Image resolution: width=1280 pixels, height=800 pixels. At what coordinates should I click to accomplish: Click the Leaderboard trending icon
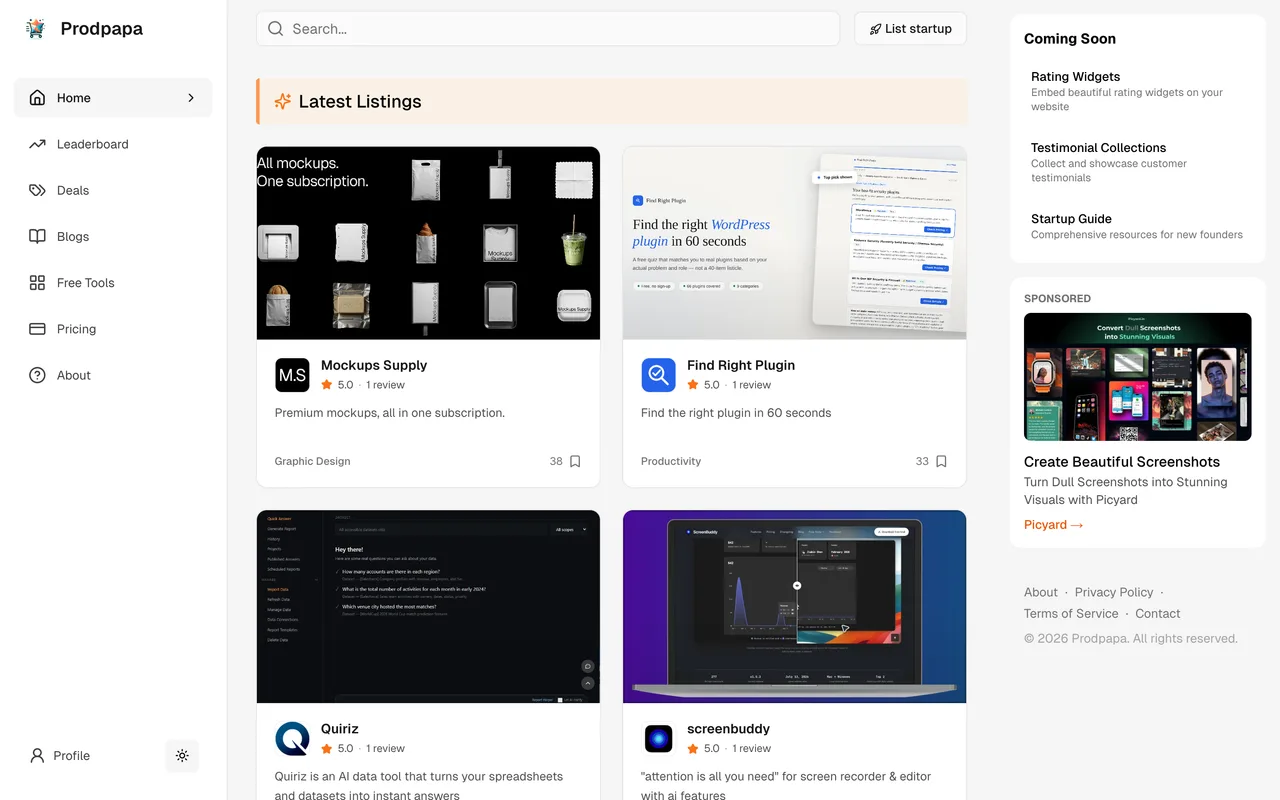click(37, 144)
